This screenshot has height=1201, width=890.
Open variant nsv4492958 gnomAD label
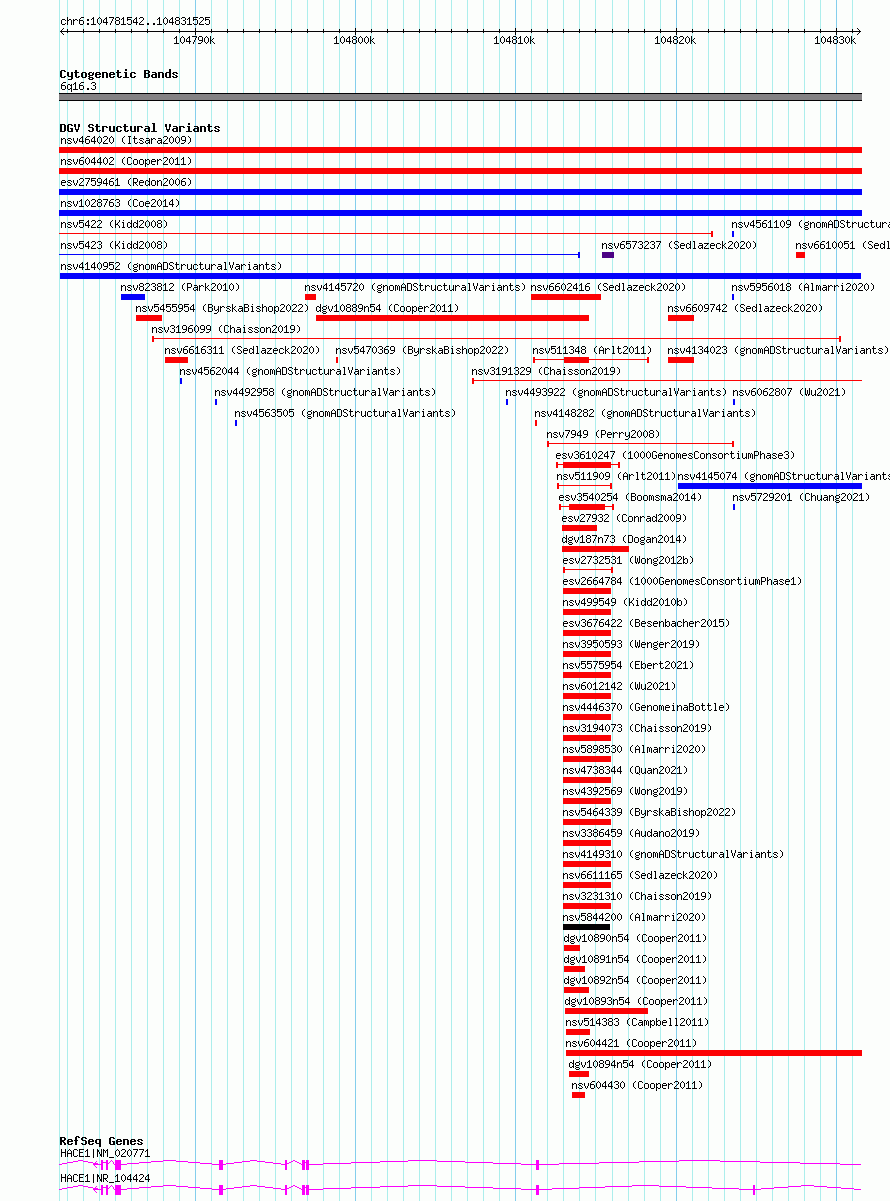325,392
